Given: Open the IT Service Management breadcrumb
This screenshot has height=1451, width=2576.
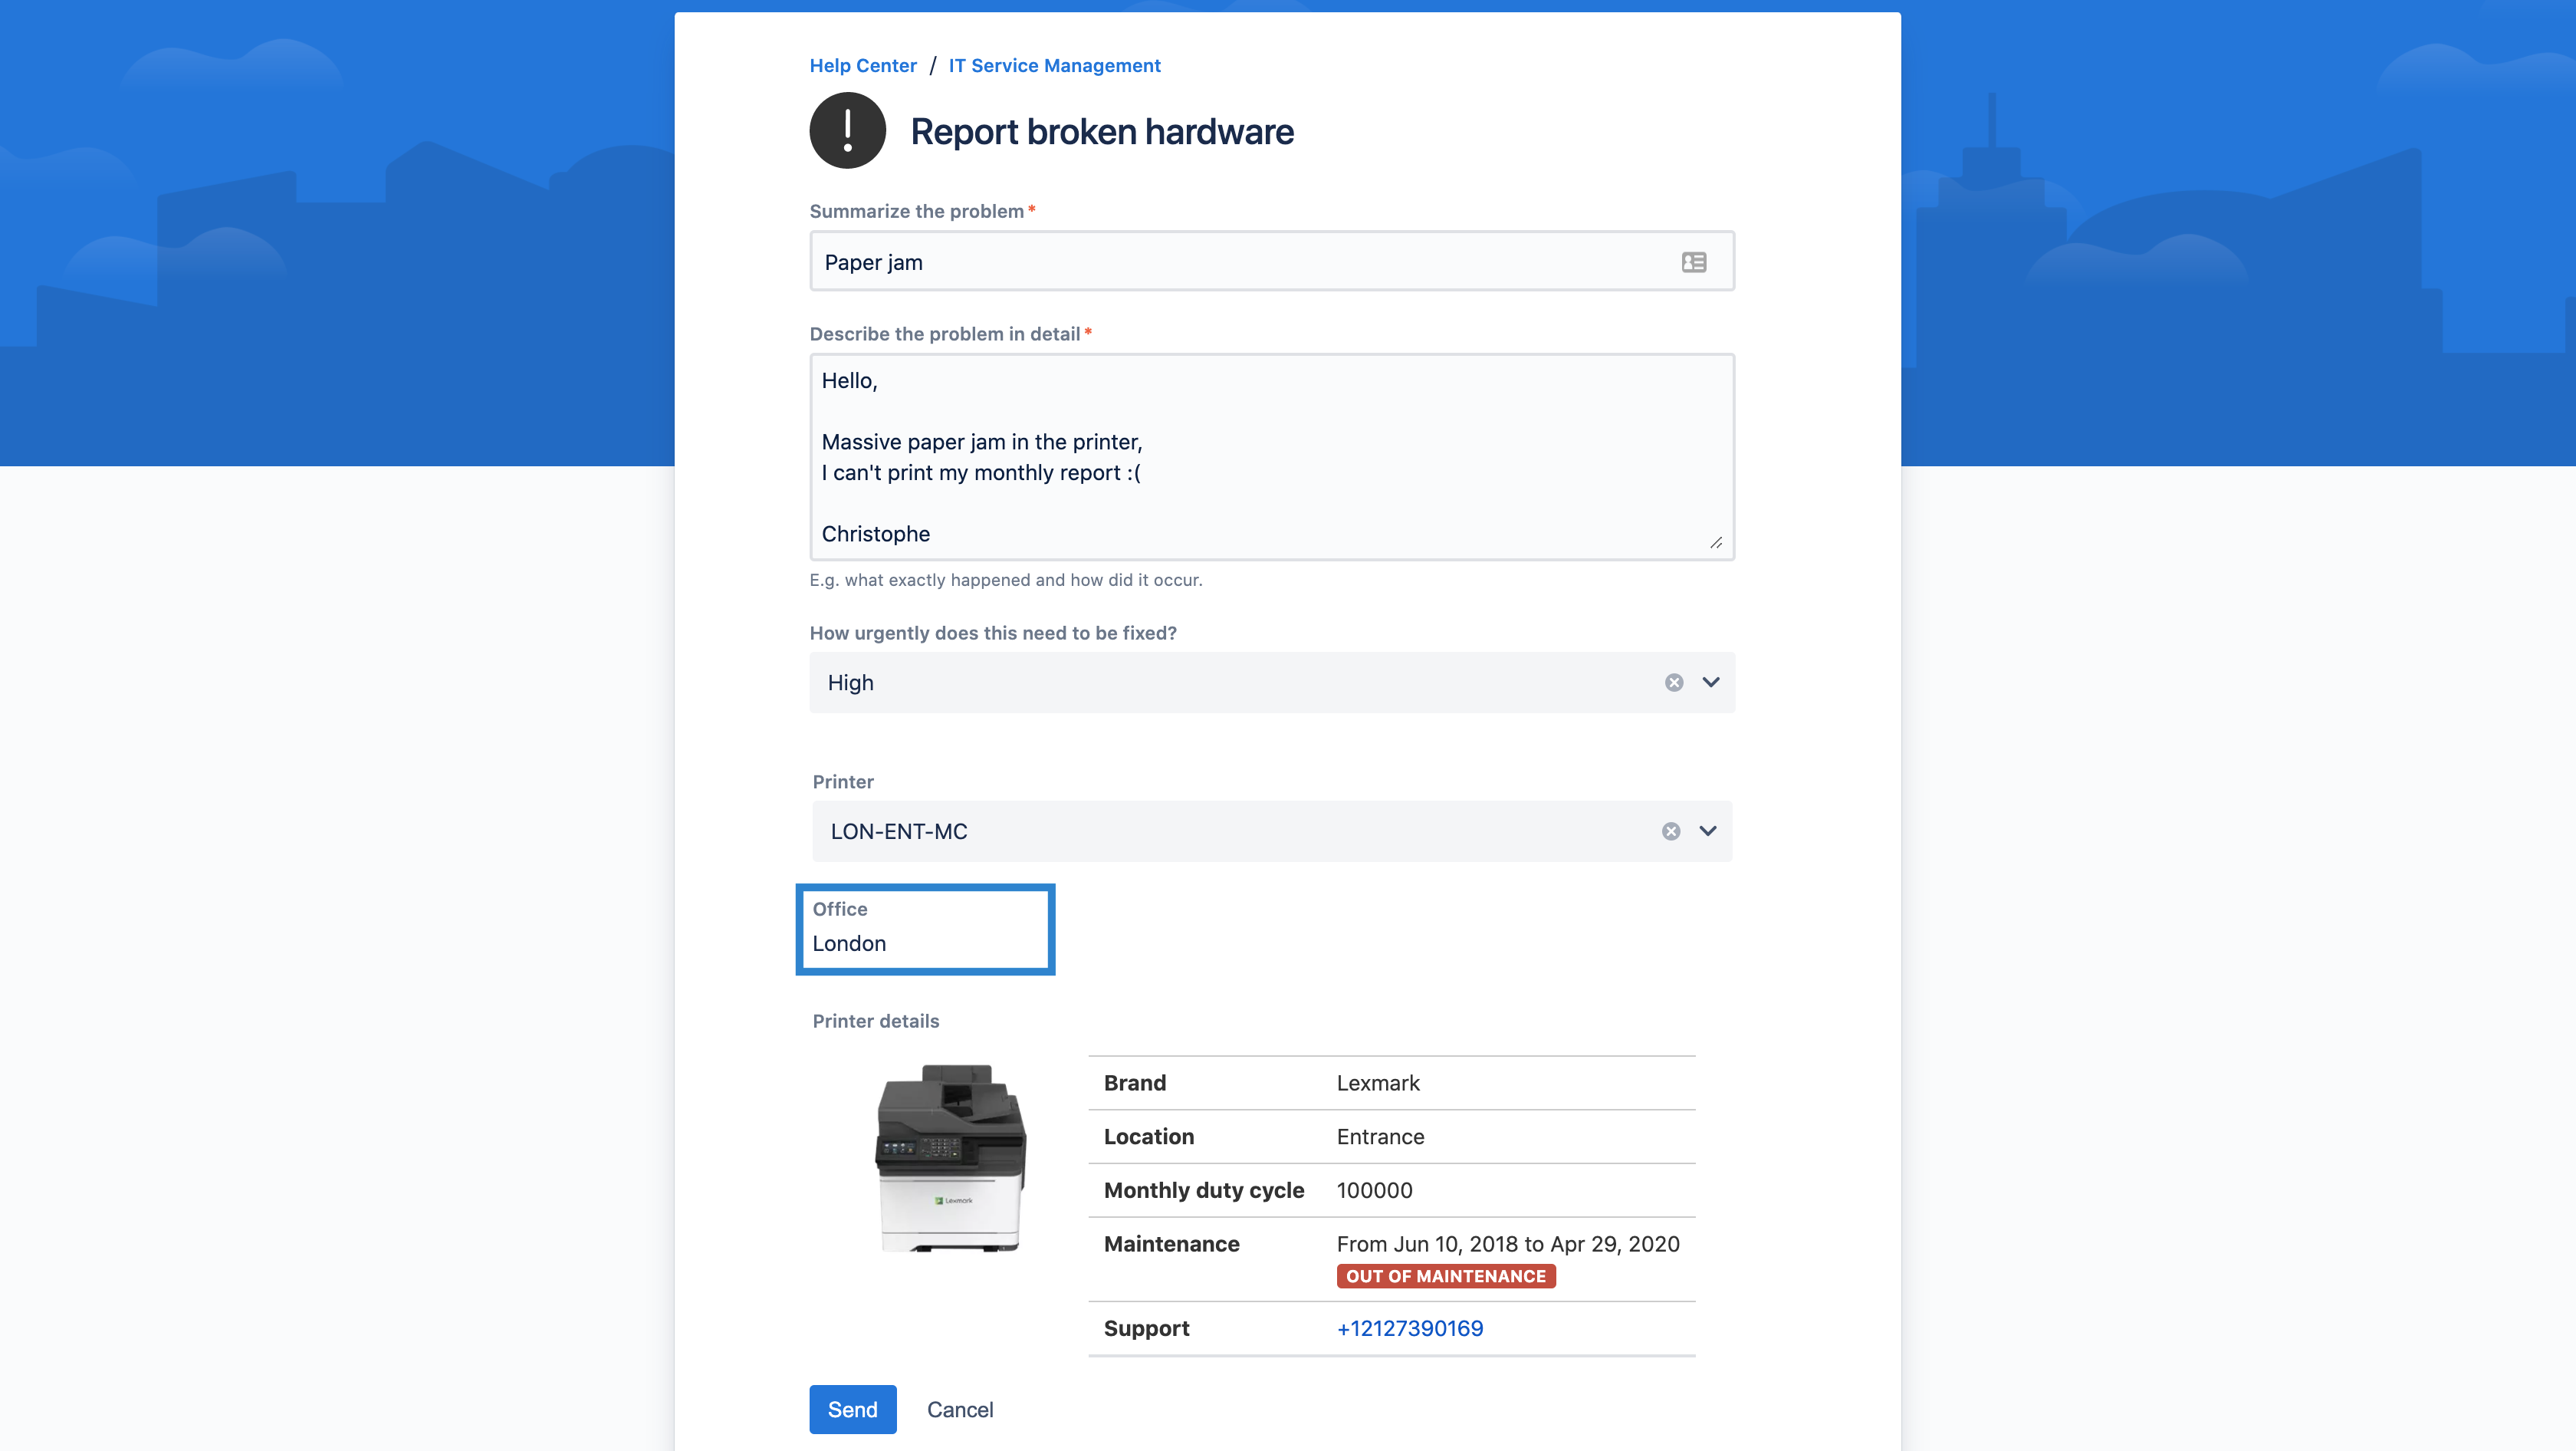Looking at the screenshot, I should (x=1054, y=65).
